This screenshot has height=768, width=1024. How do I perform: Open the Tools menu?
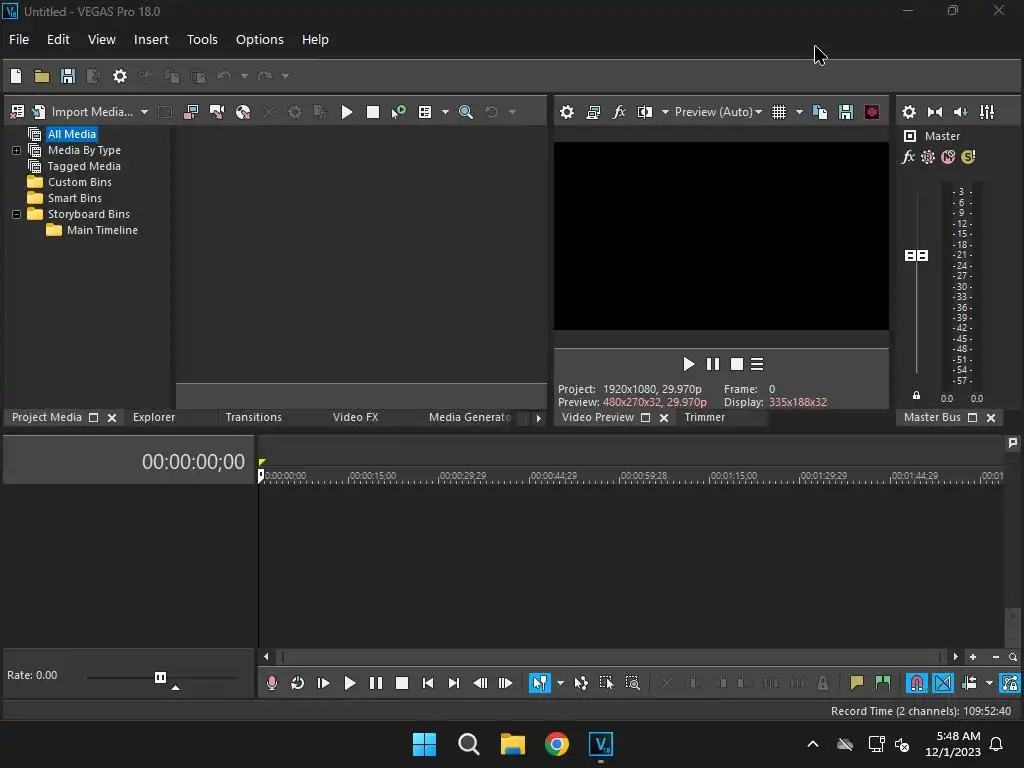[x=202, y=40]
